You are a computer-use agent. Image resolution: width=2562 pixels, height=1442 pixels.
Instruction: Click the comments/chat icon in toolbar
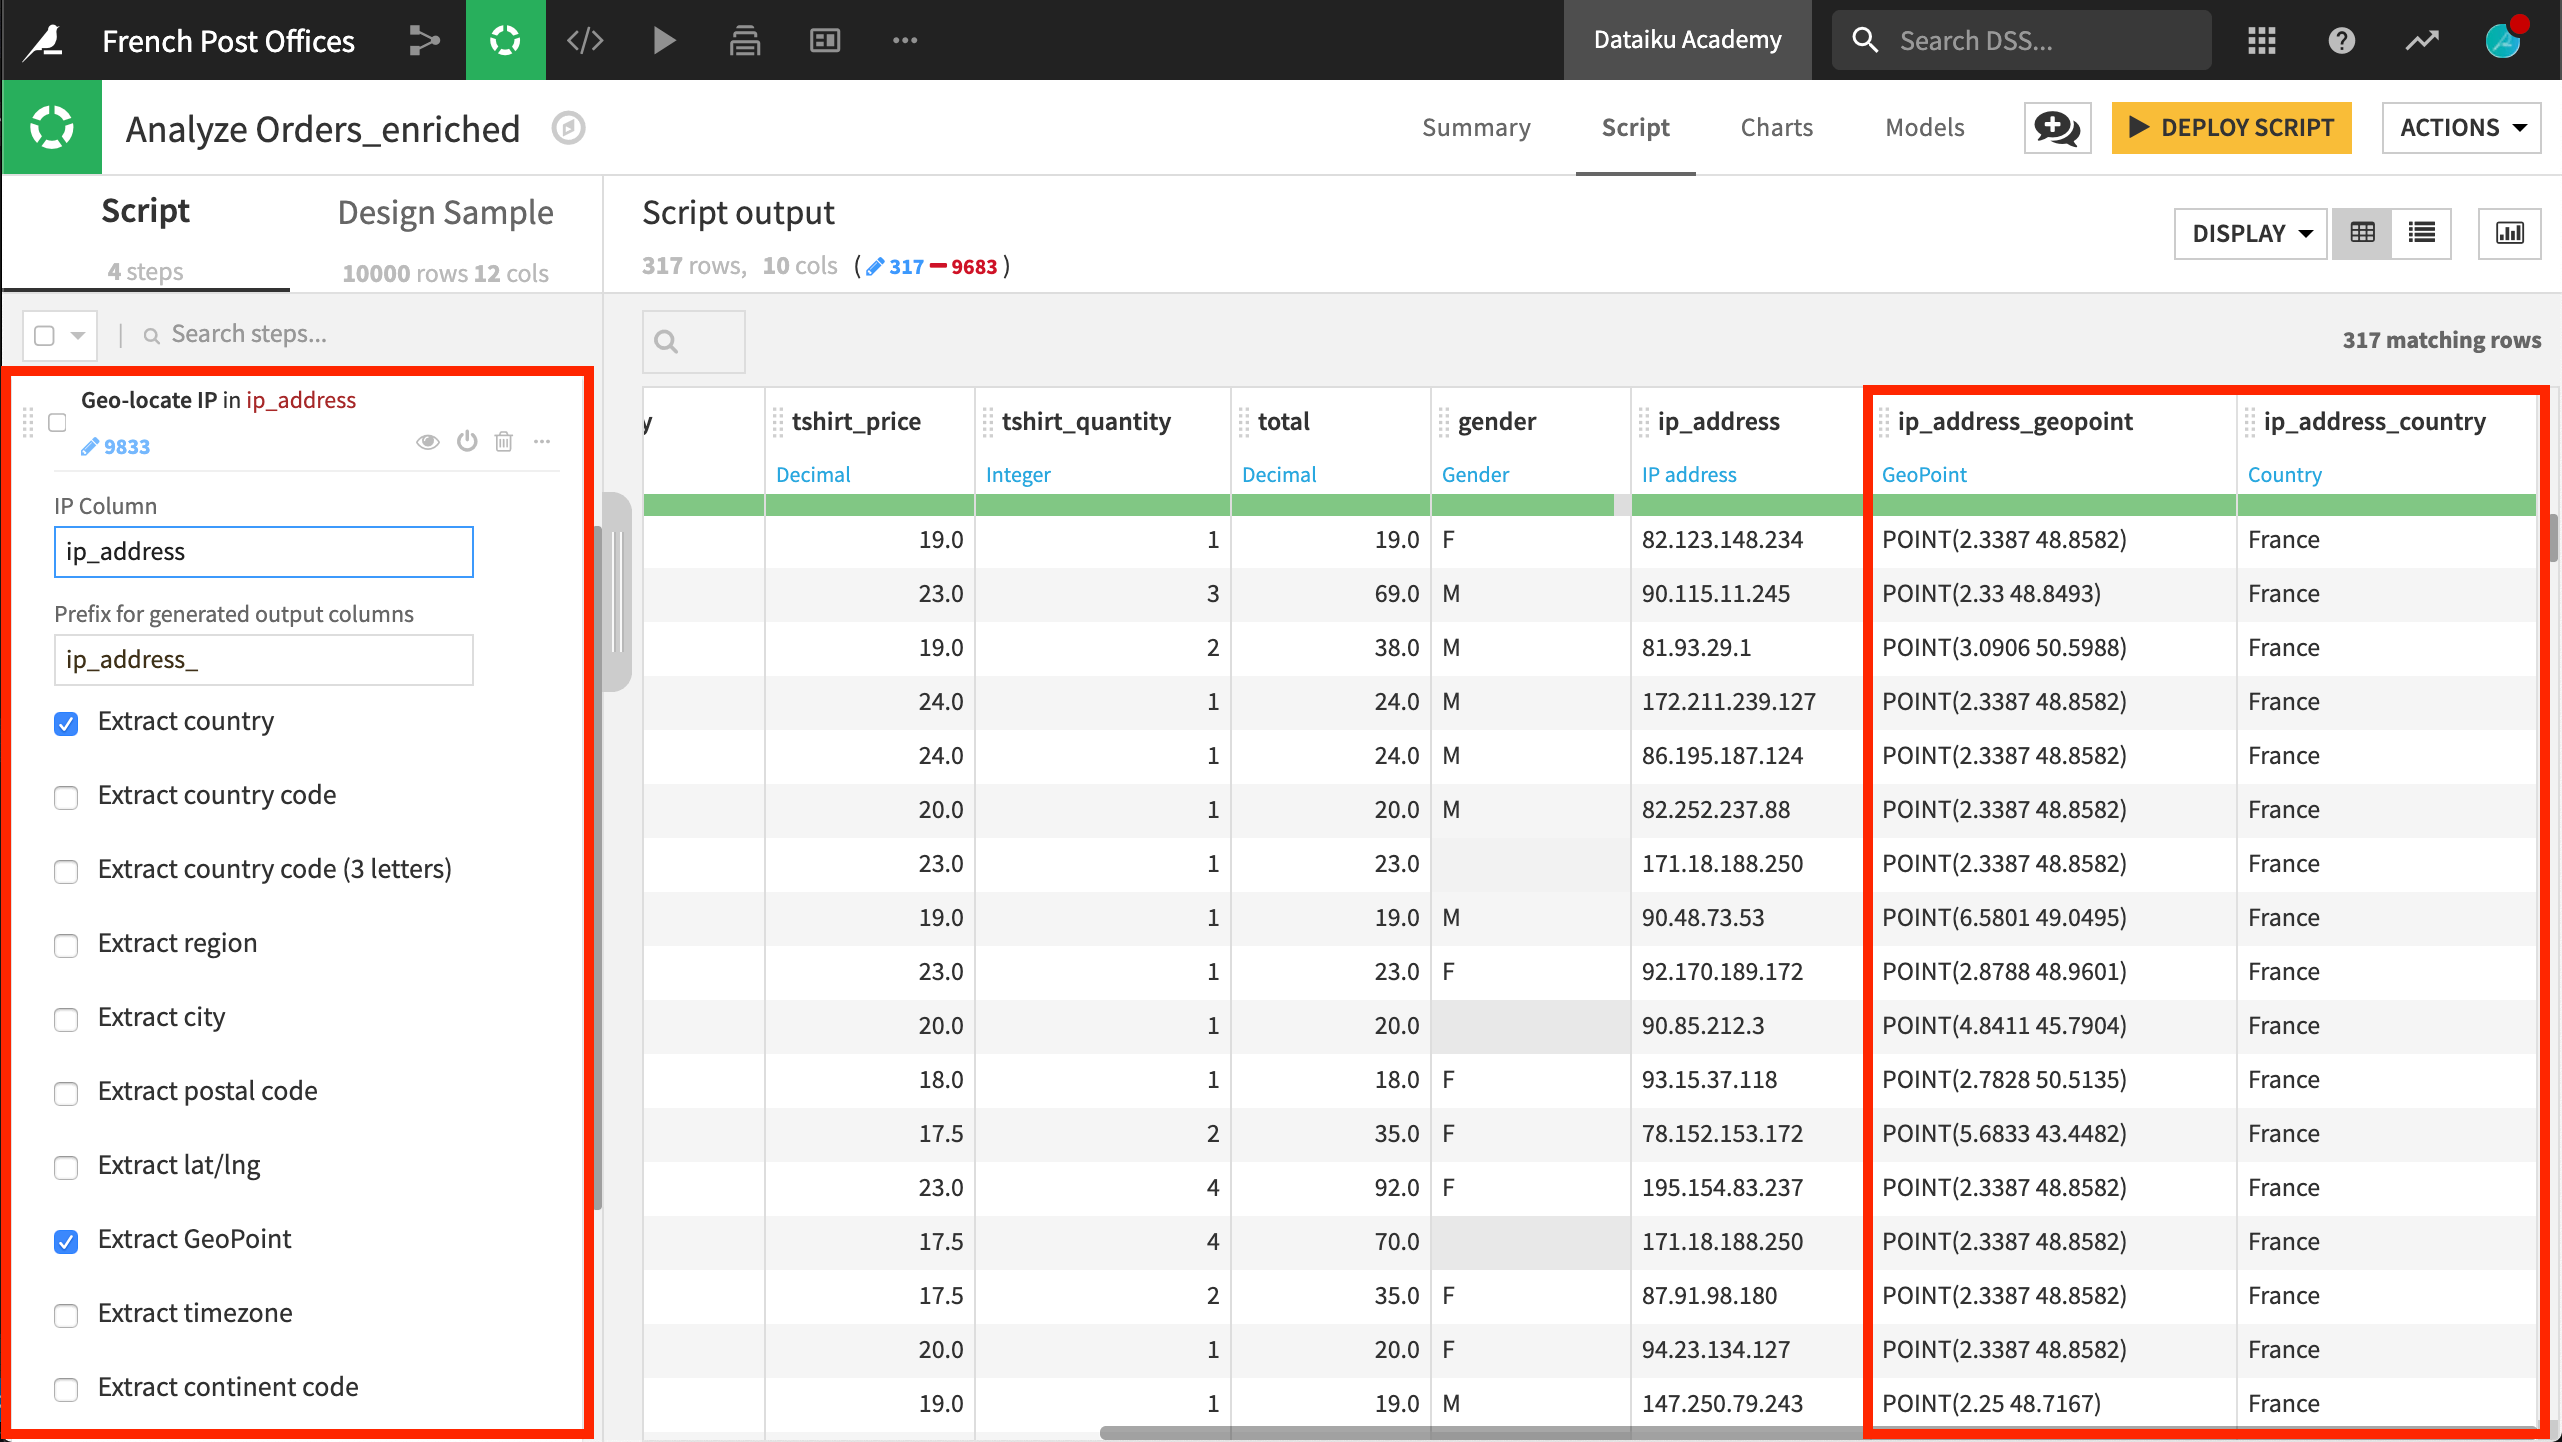coord(2055,127)
